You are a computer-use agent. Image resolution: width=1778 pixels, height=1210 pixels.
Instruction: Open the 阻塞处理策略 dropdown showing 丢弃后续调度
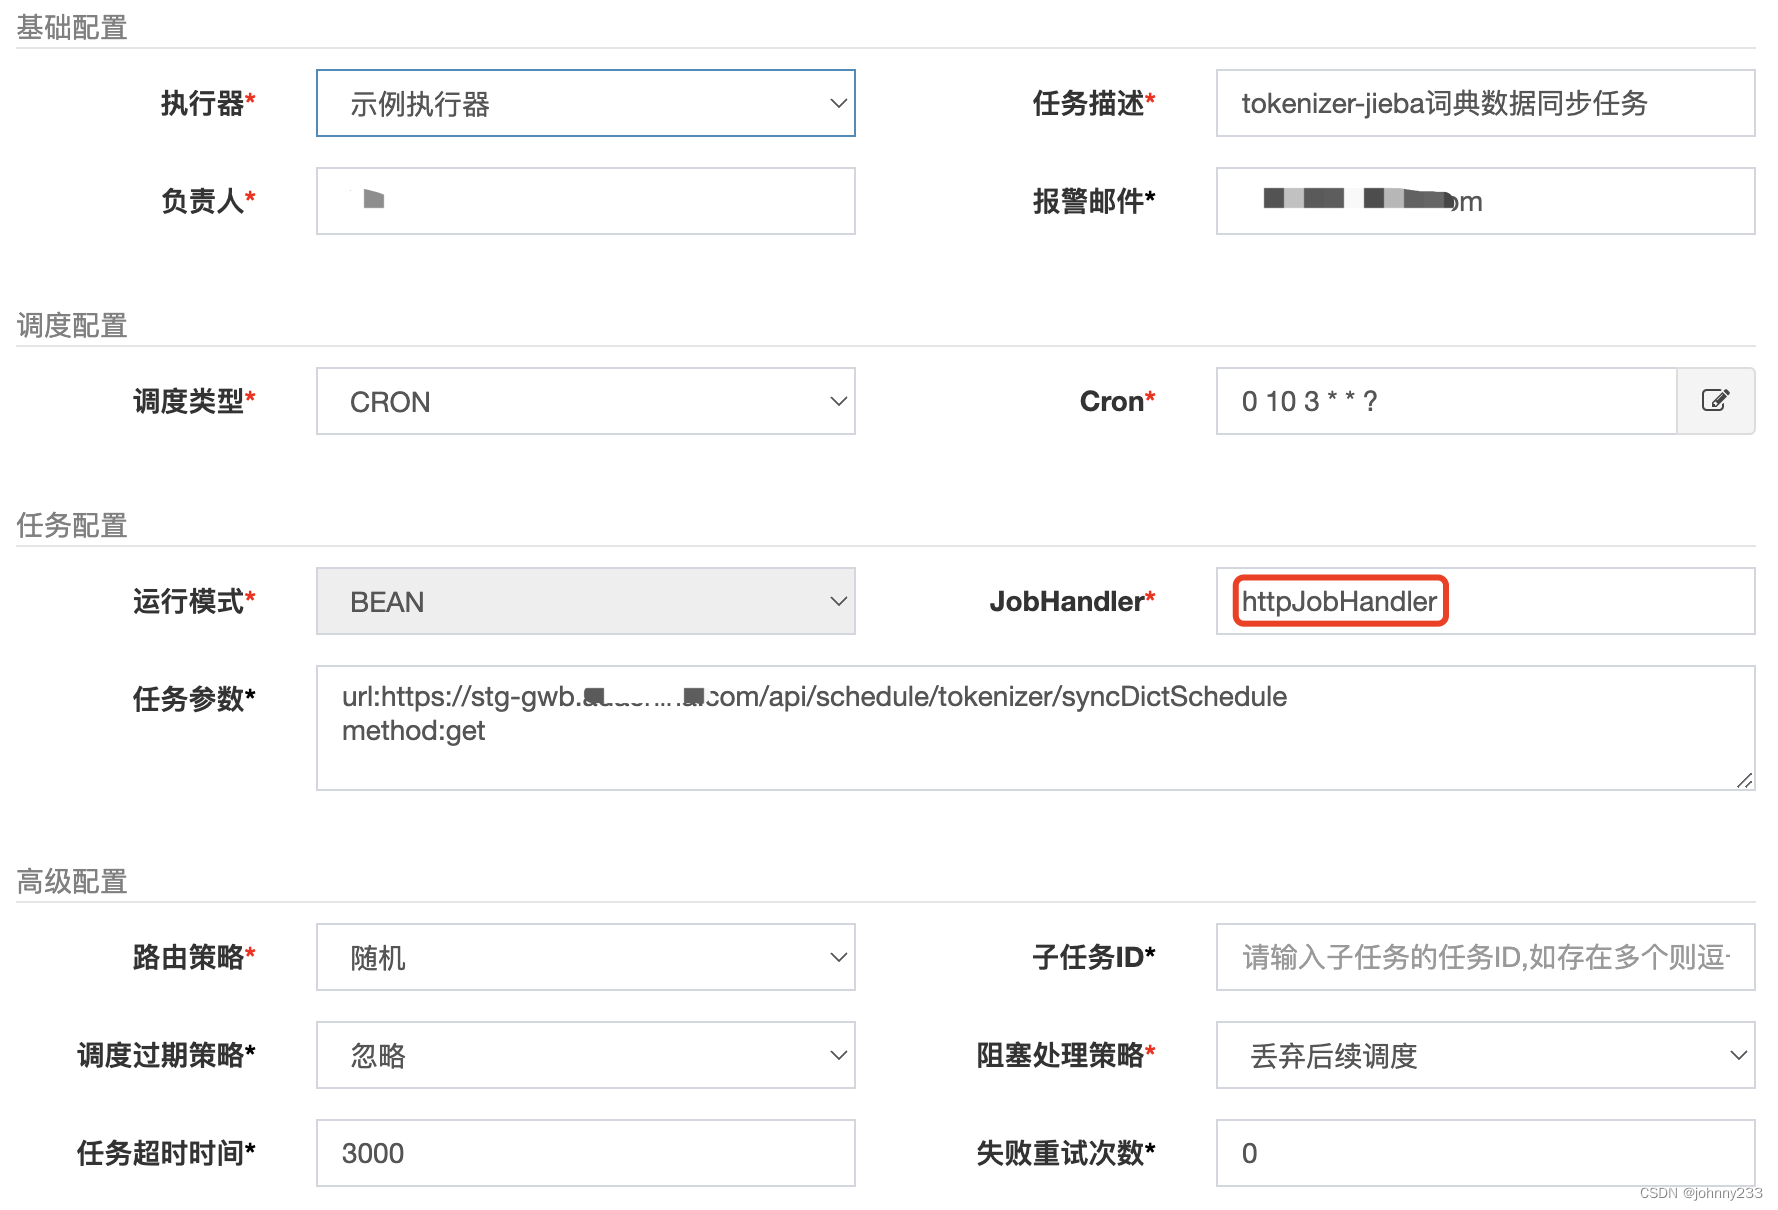tap(1486, 1055)
